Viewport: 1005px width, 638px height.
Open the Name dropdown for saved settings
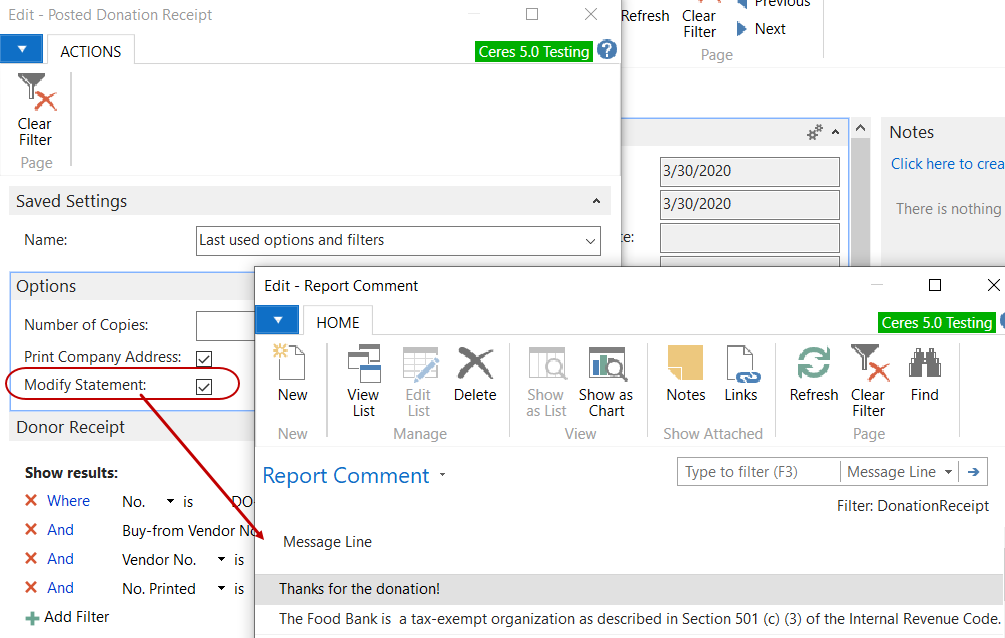[x=590, y=240]
